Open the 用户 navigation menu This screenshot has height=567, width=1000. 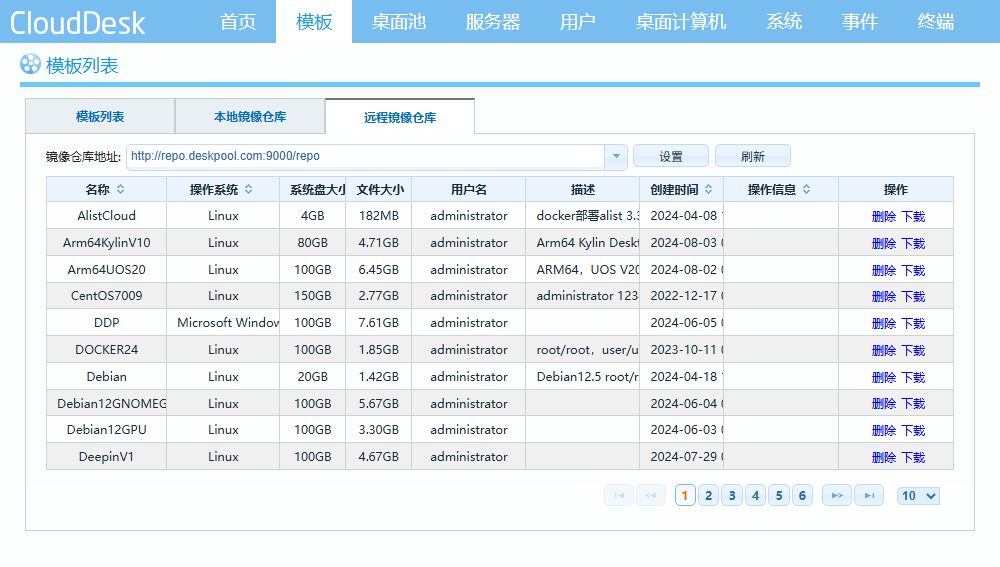tap(578, 22)
